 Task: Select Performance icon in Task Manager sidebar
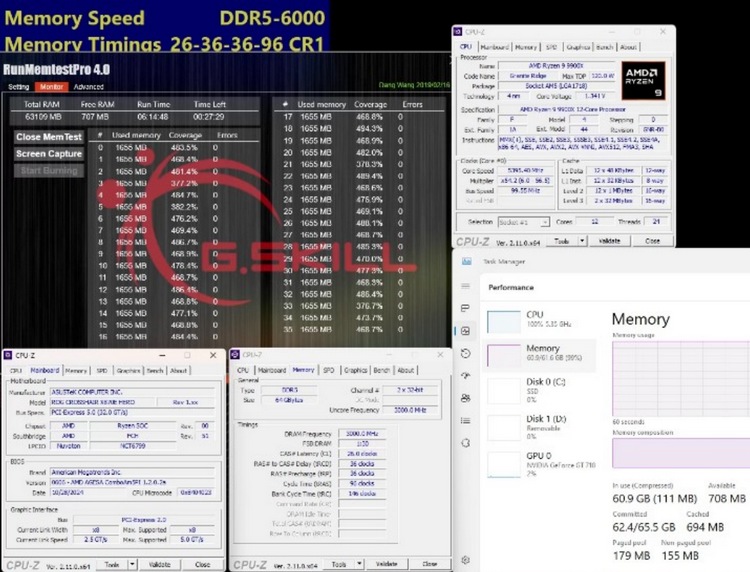point(466,331)
